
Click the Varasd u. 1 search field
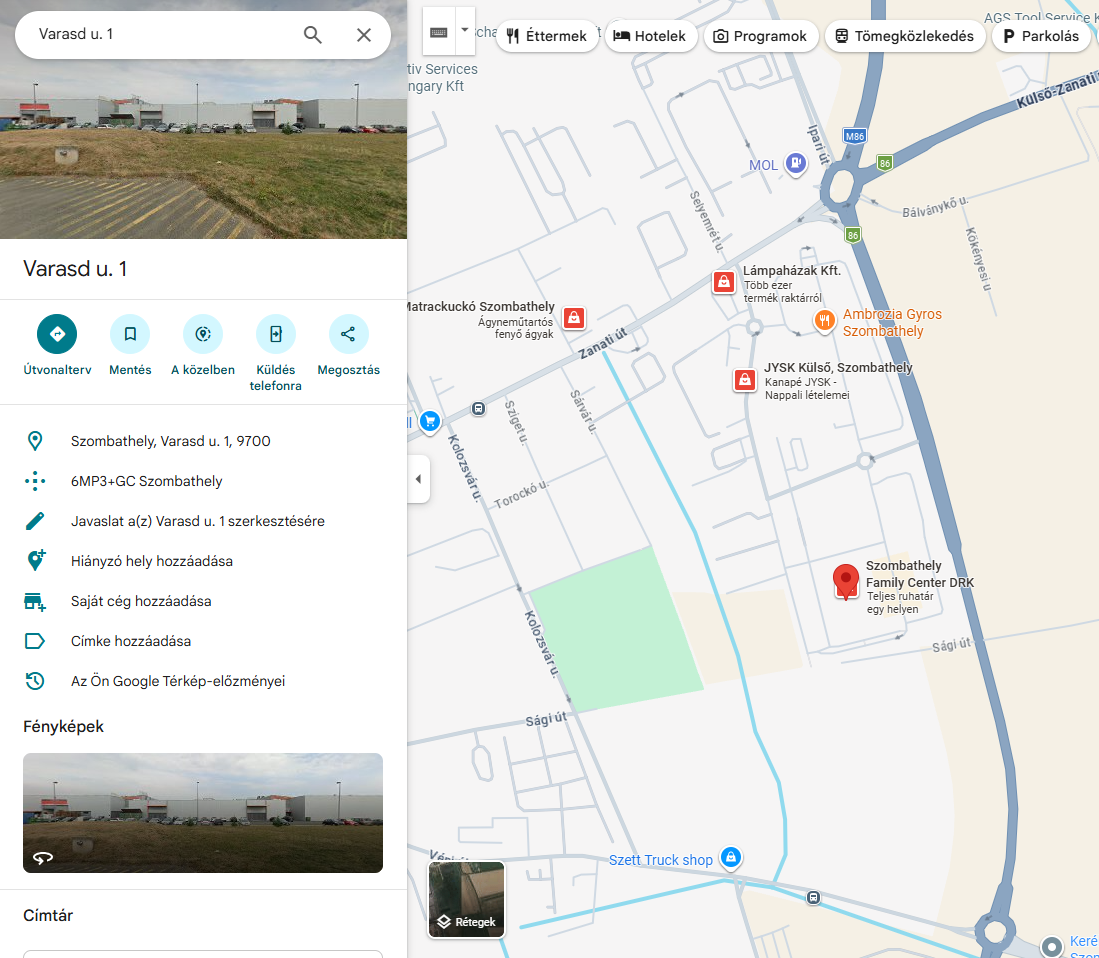(160, 34)
